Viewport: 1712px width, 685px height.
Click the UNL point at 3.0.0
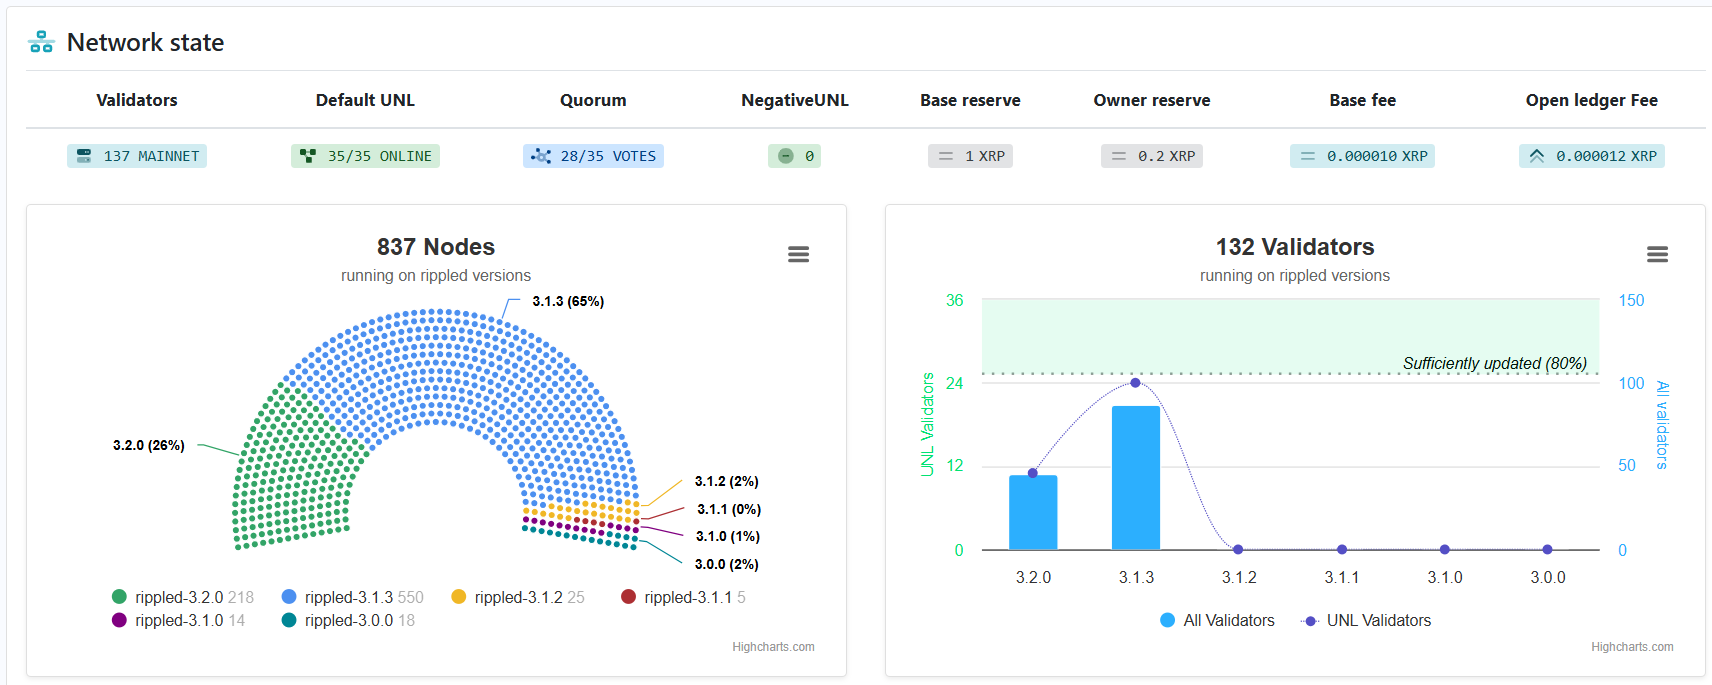pyautogui.click(x=1547, y=549)
